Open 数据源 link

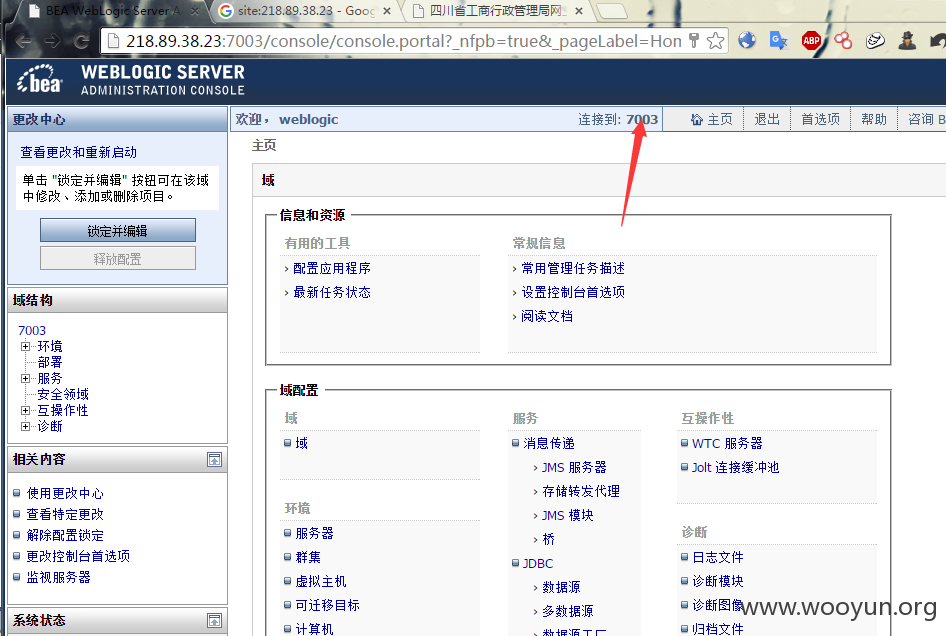561,587
